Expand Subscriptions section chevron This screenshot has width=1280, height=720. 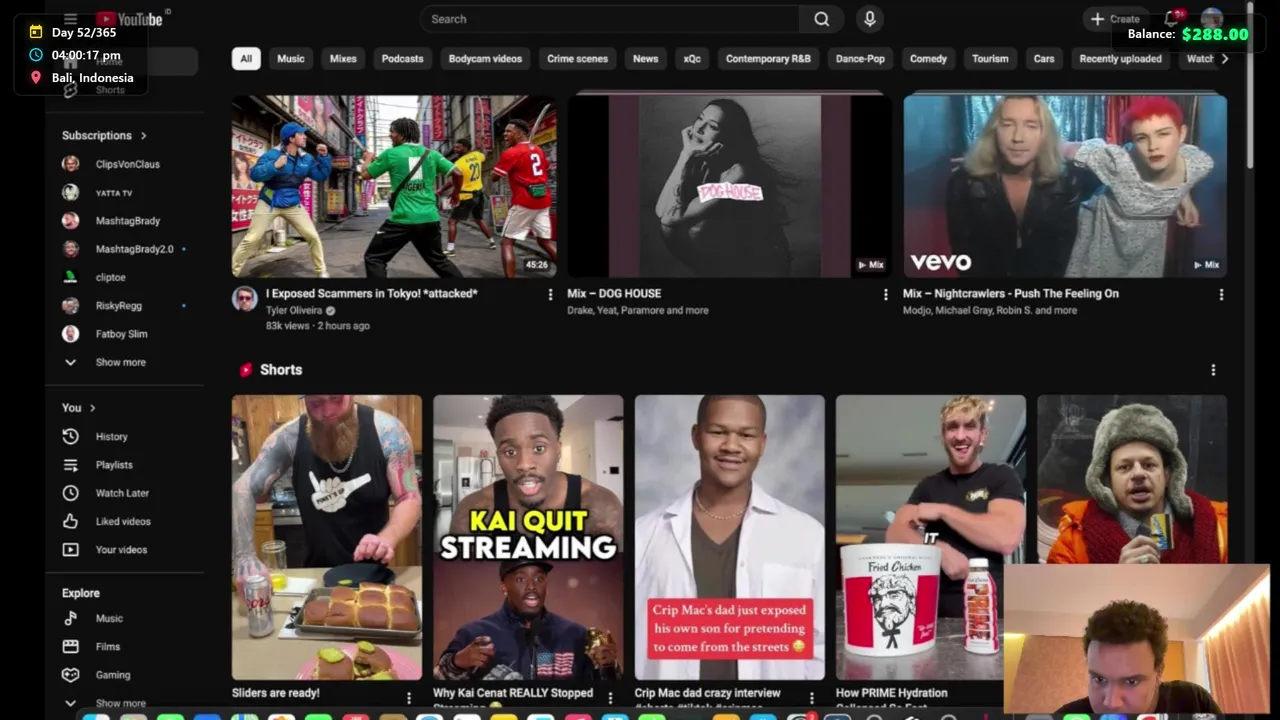[144, 135]
